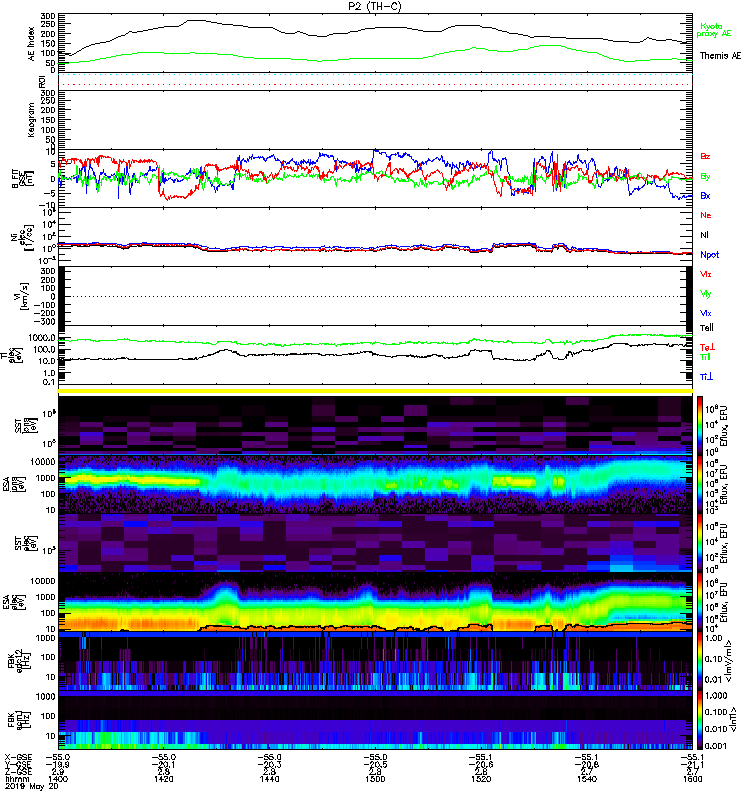
Task: Click the plot title P2 (TH-C)
Action: coord(375,6)
